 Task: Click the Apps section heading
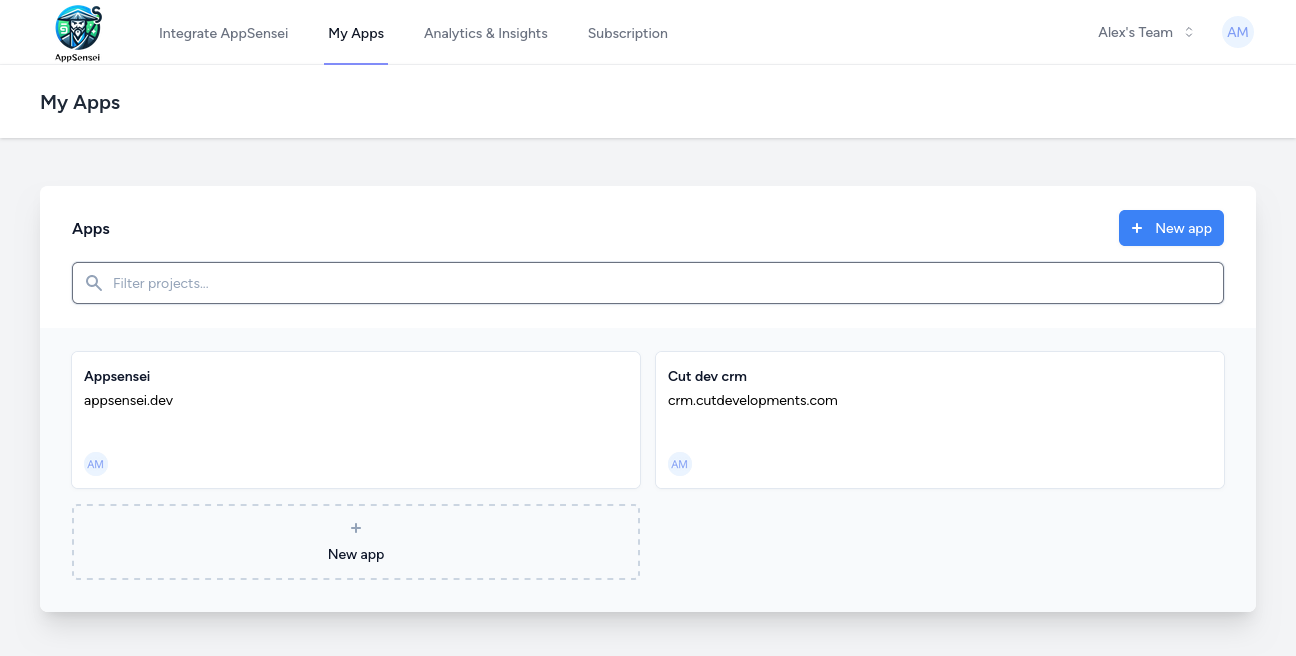[x=91, y=228]
